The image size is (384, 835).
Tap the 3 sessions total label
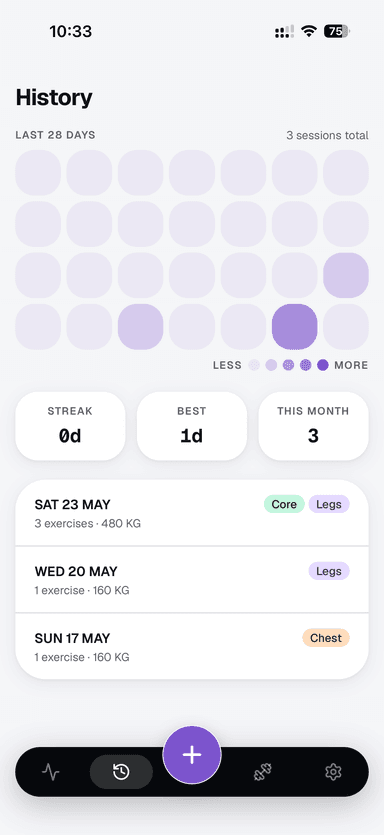pyautogui.click(x=327, y=135)
